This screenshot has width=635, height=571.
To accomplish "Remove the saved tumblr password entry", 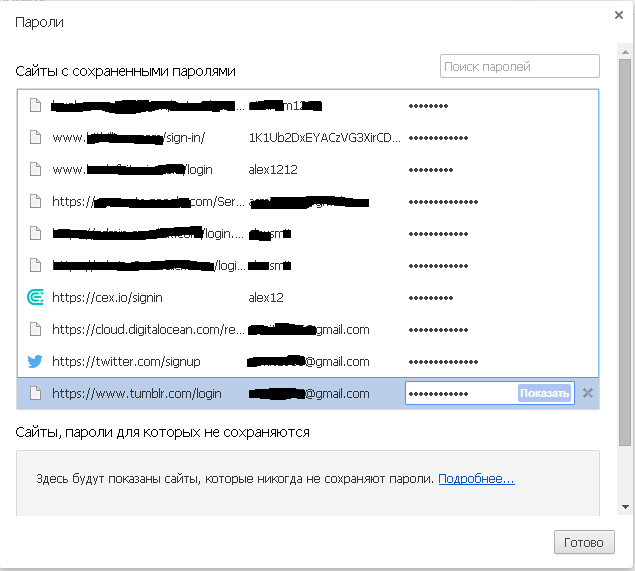I will (x=588, y=393).
